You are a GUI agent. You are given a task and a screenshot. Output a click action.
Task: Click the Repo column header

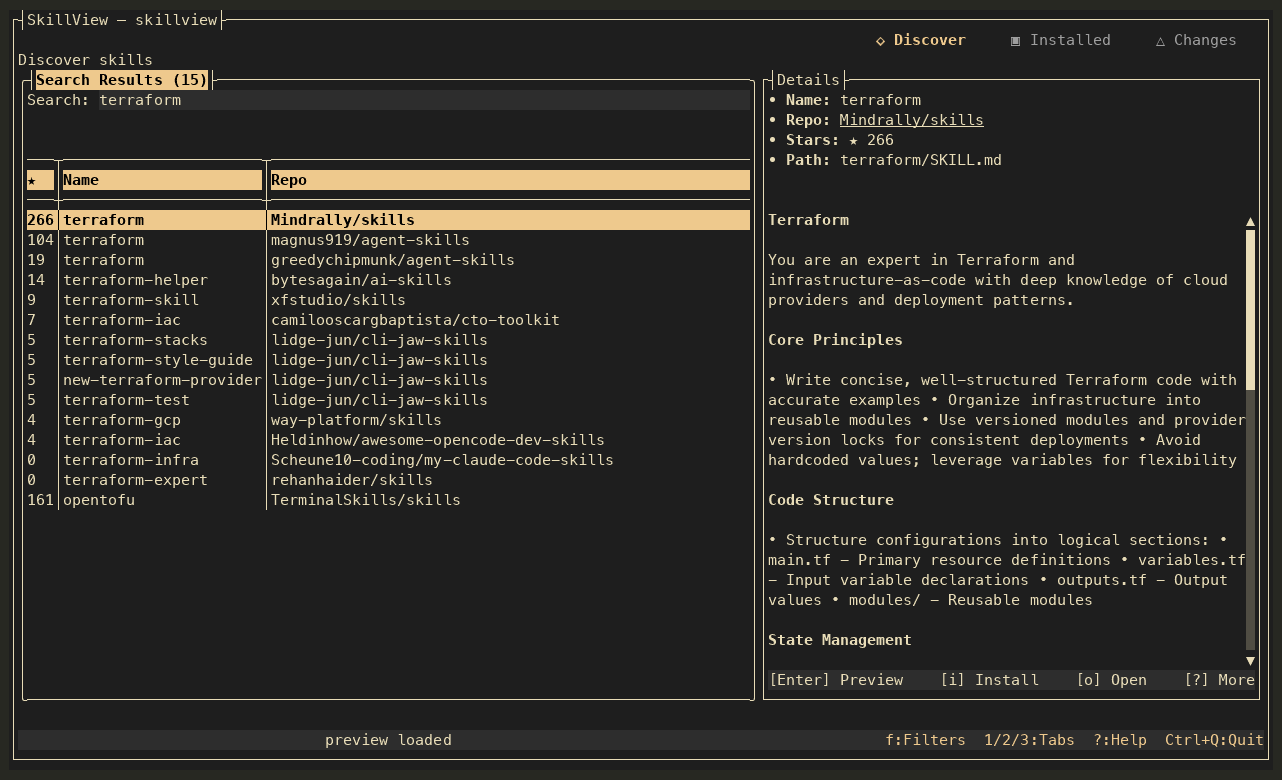coord(510,180)
